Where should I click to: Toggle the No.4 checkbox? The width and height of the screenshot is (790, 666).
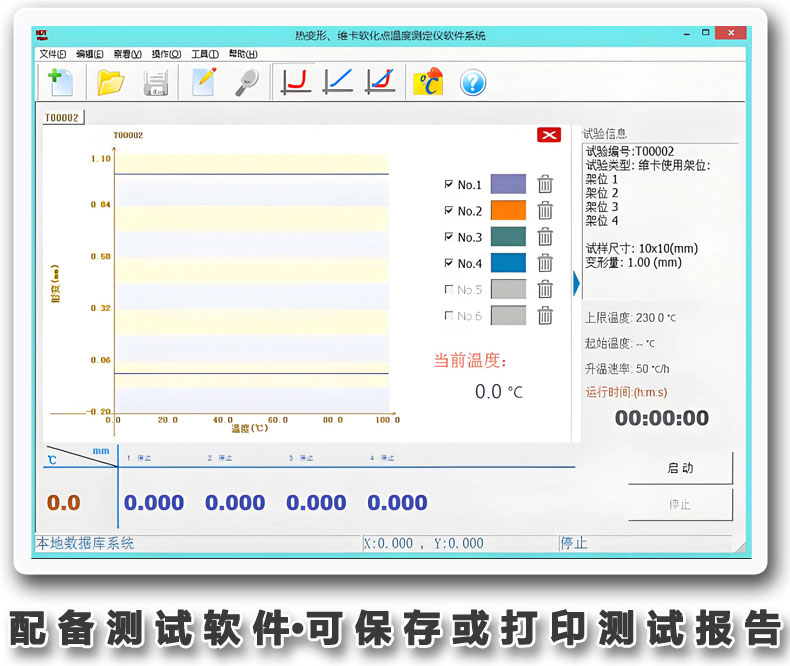click(x=448, y=262)
